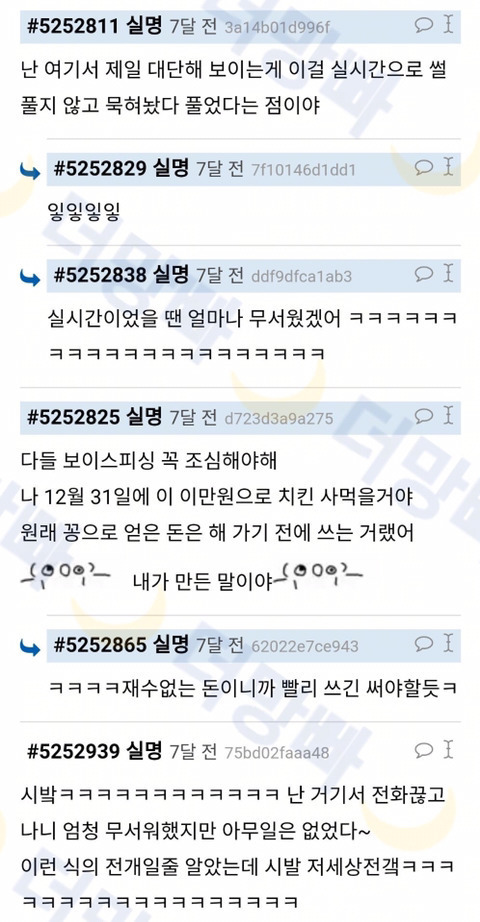Click post number #5252939 header
This screenshot has height=922, width=480.
pos(74,751)
